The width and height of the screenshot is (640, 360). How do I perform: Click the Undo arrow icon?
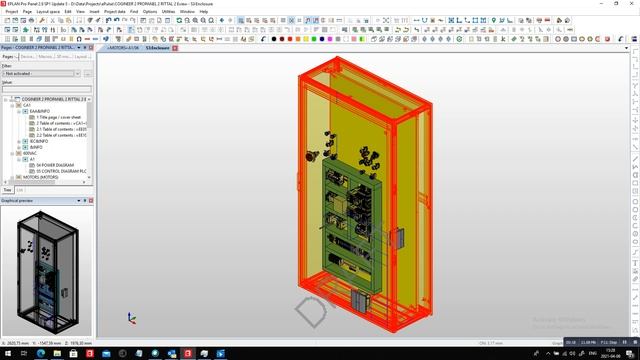109,20
